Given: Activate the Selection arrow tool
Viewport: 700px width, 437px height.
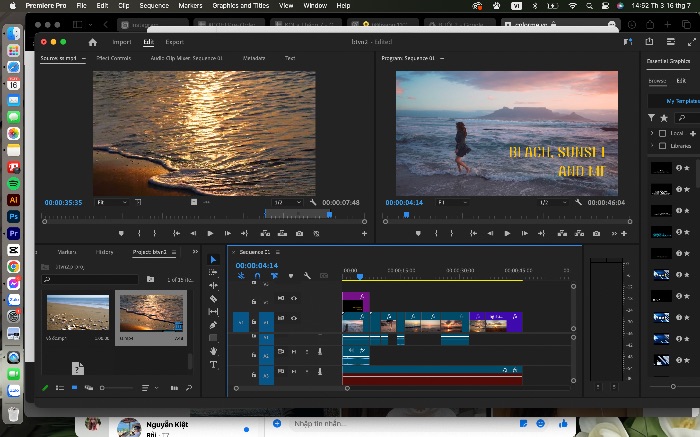Looking at the screenshot, I should pyautogui.click(x=213, y=259).
